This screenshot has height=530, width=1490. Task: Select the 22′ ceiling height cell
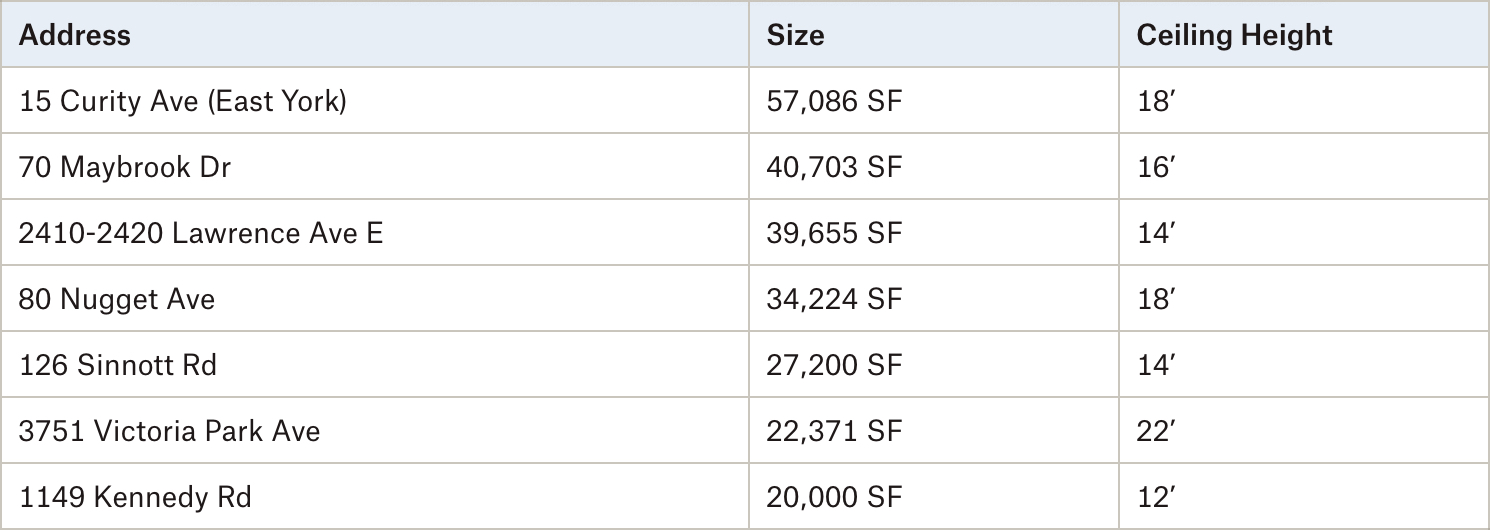(x=1304, y=431)
